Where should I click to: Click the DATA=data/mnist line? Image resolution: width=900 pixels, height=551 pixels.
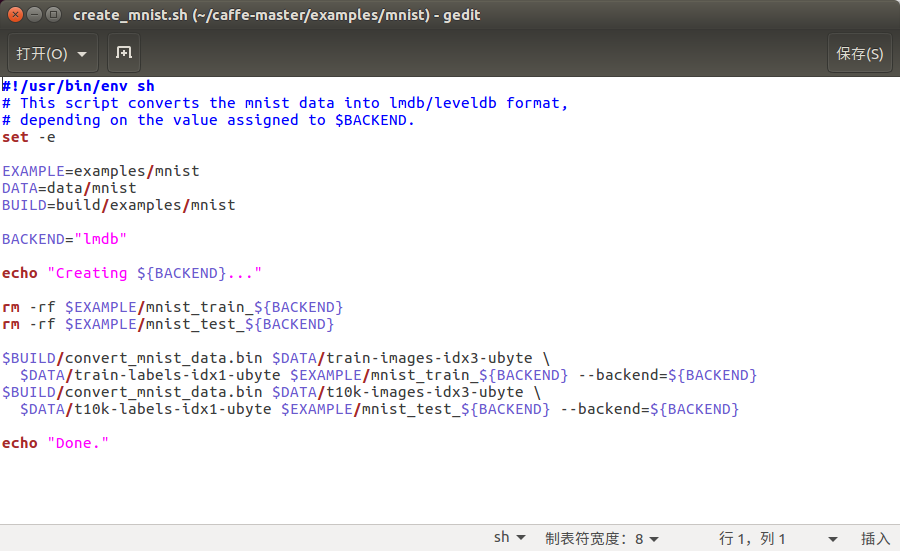[x=69, y=188]
